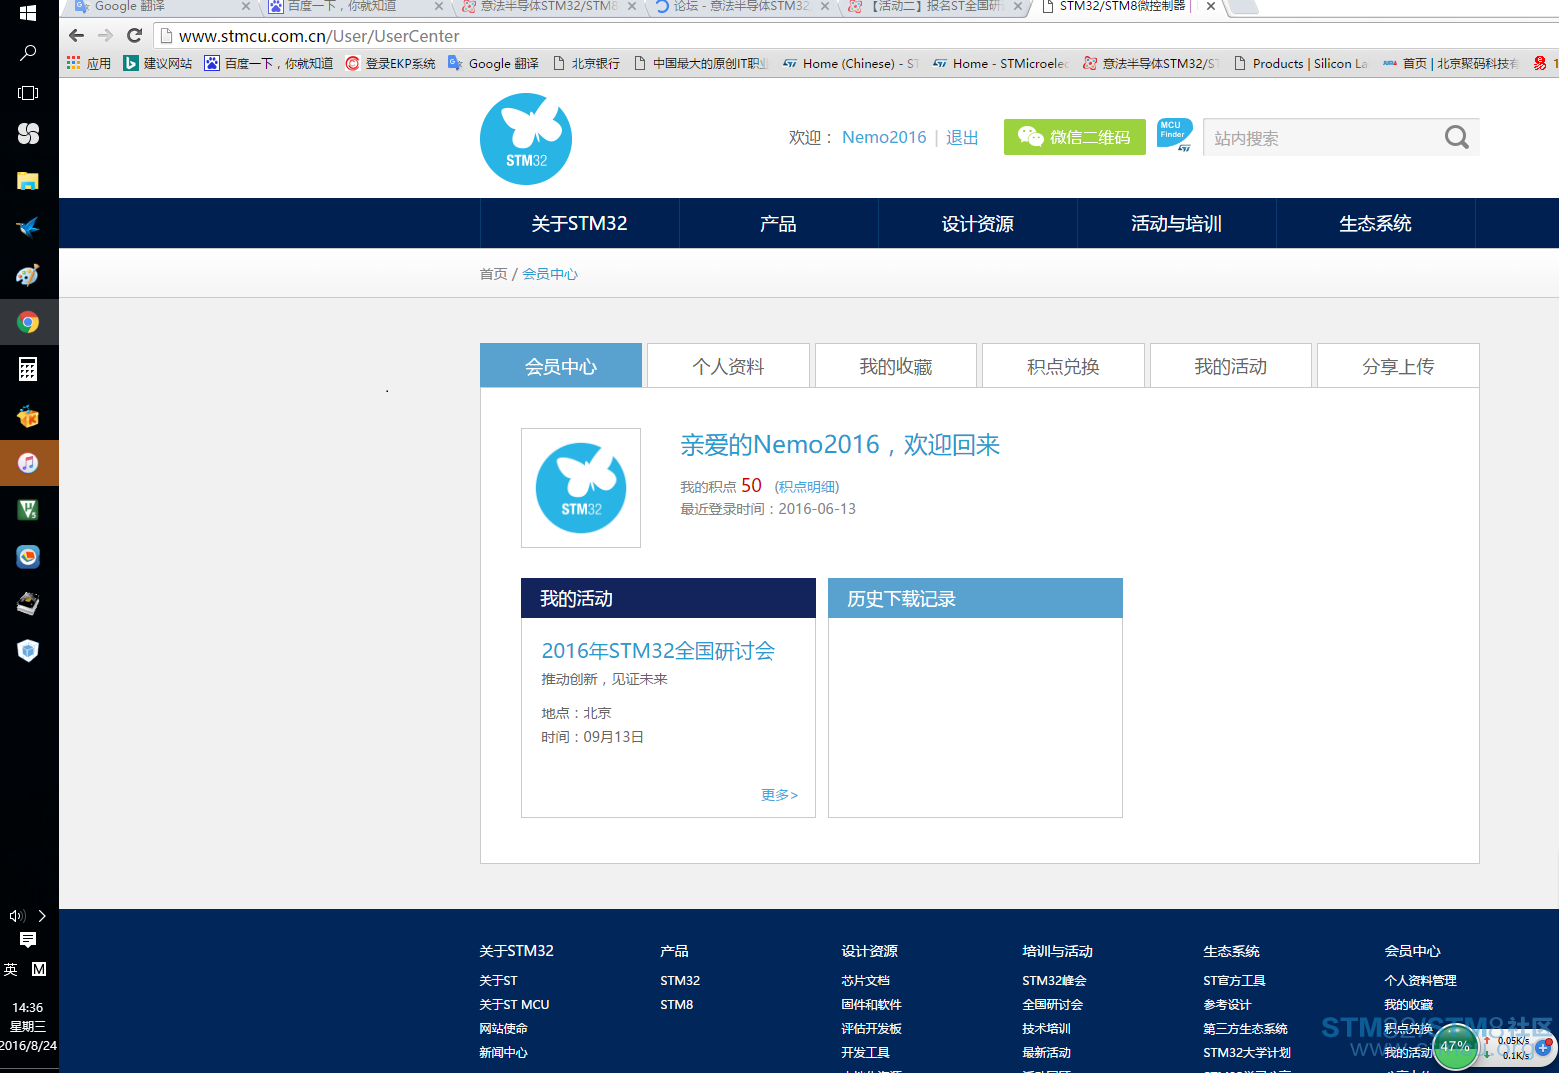Viewport: 1559px width, 1073px height.
Task: Open Task View on the taskbar
Action: click(x=28, y=93)
